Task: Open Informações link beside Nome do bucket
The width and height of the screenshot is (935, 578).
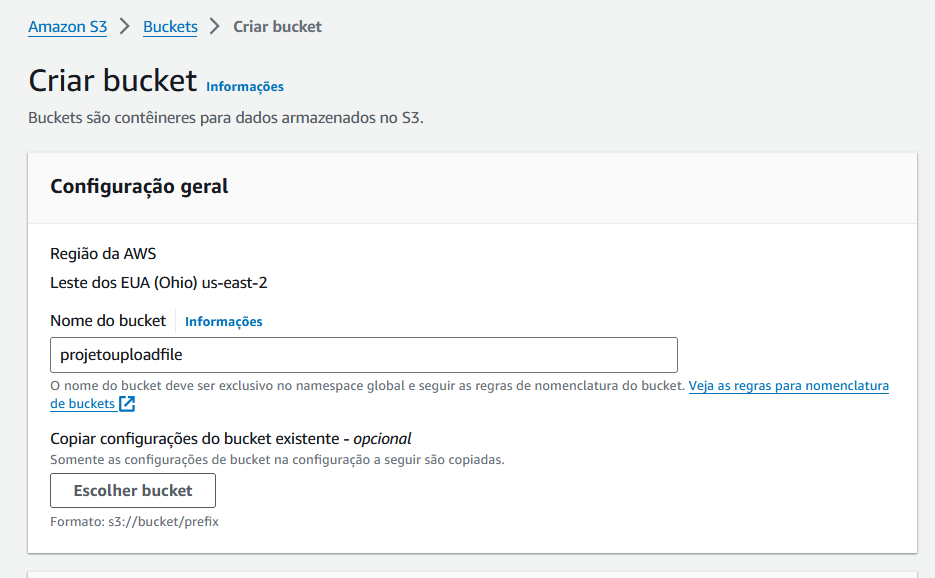Action: click(224, 322)
